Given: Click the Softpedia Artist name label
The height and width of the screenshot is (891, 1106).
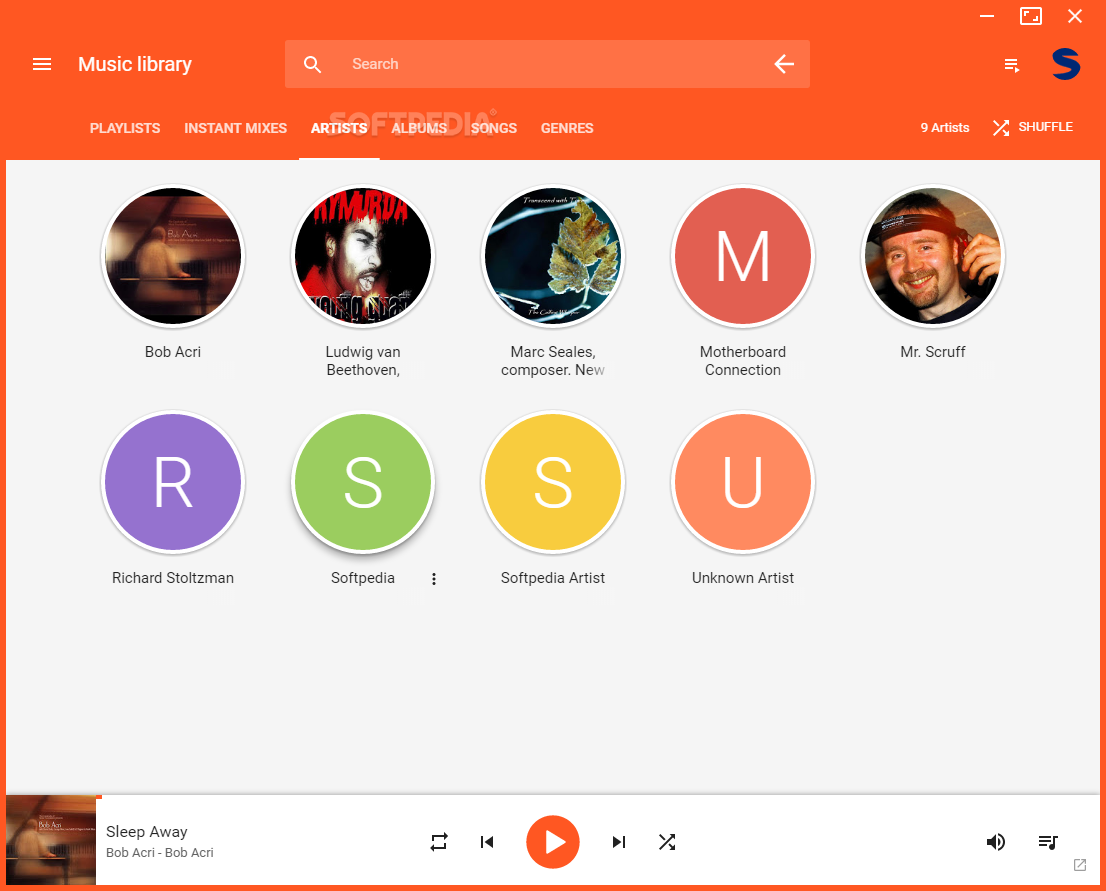Looking at the screenshot, I should [x=553, y=578].
